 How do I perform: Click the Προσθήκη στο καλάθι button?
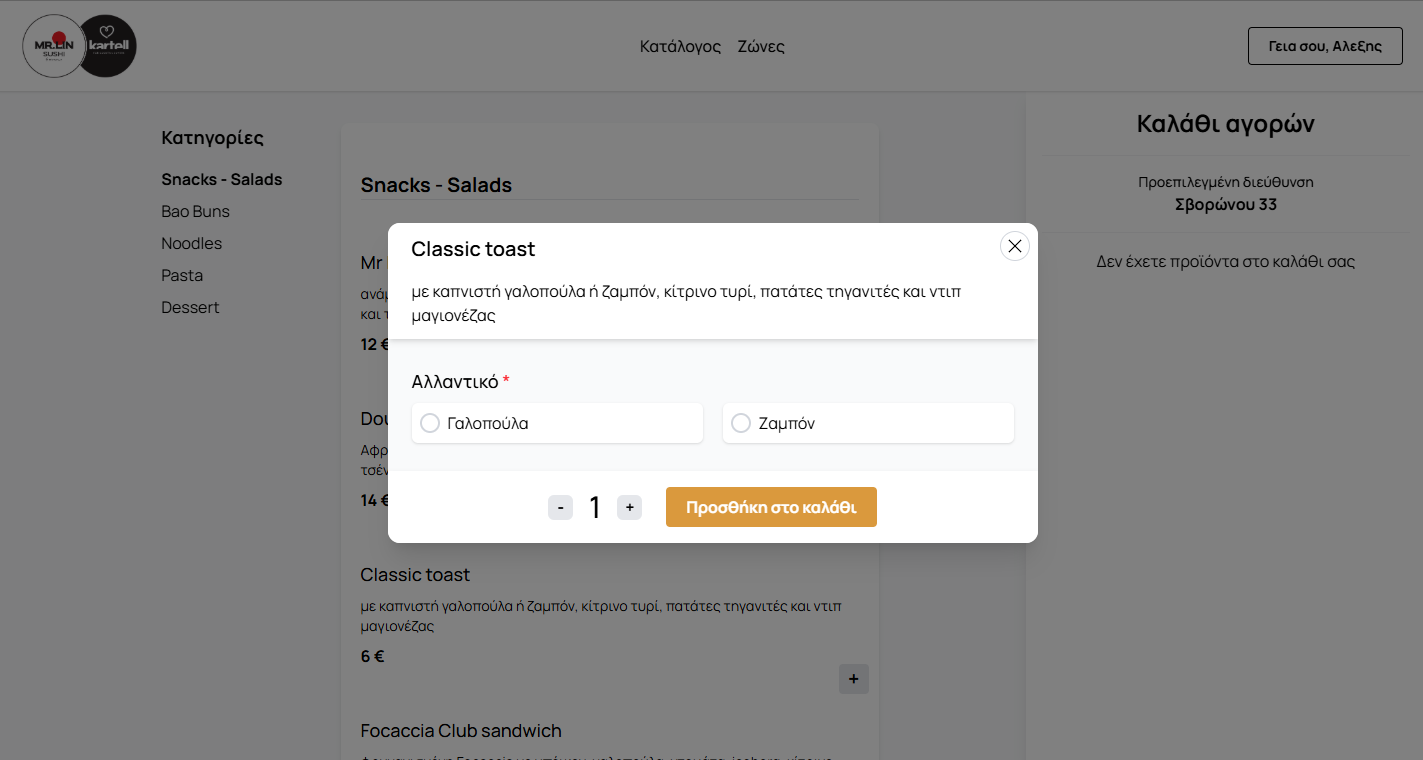[x=771, y=507]
